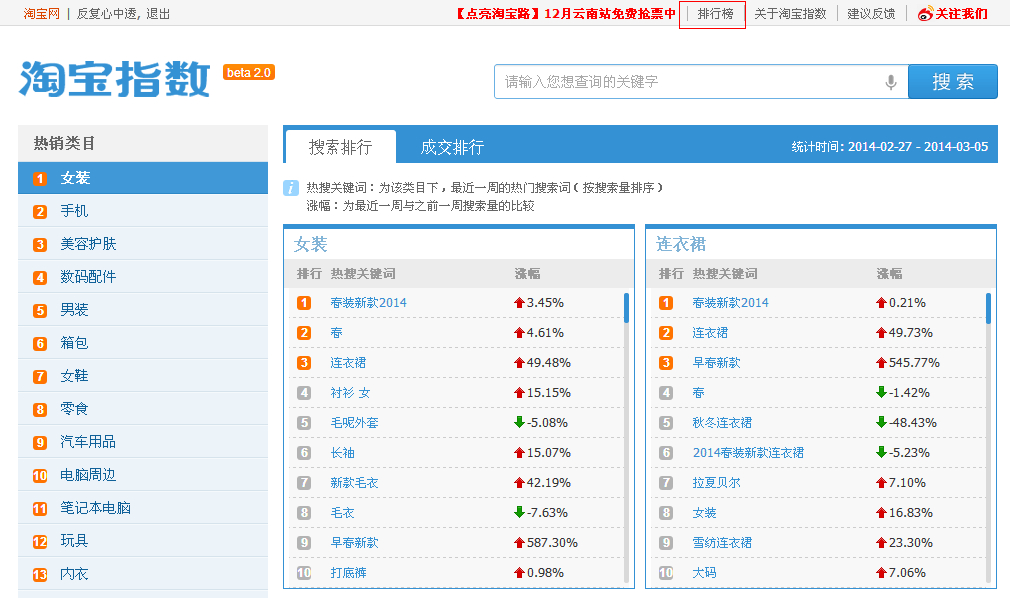Image resolution: width=1010 pixels, height=598 pixels.
Task: Open keyword 长袖
Action: 343,452
